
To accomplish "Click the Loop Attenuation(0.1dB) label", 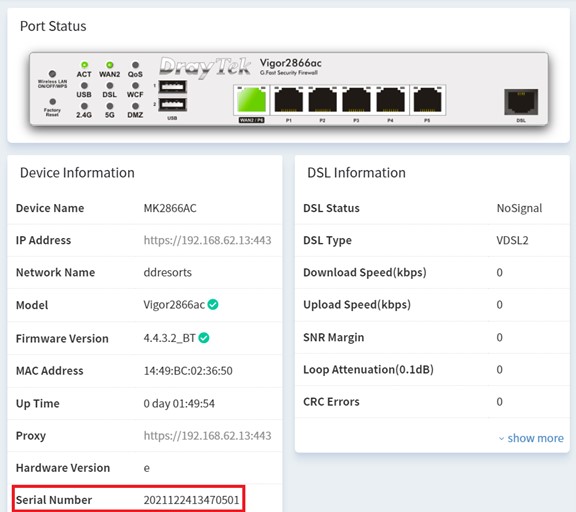I will (x=368, y=369).
